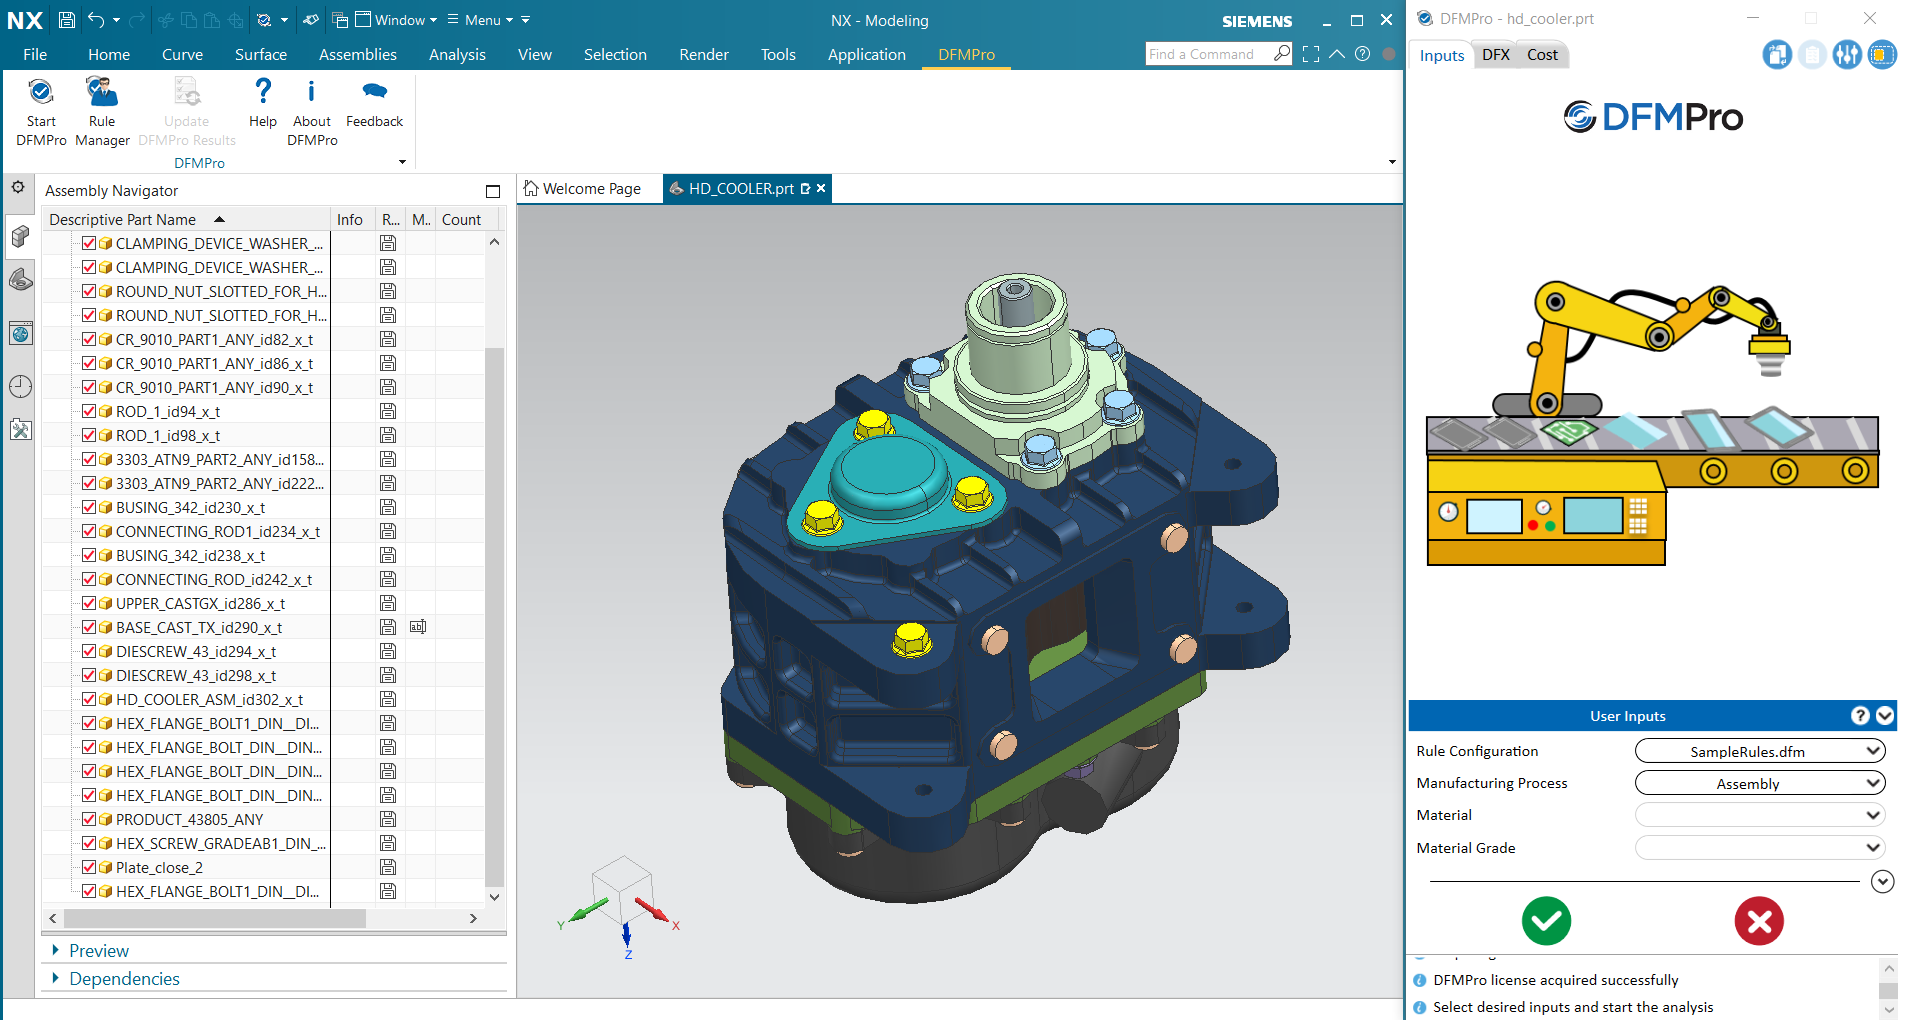This screenshot has height=1020, width=1914.
Task: Collapse the User Inputs panel chevron
Action: point(1885,715)
